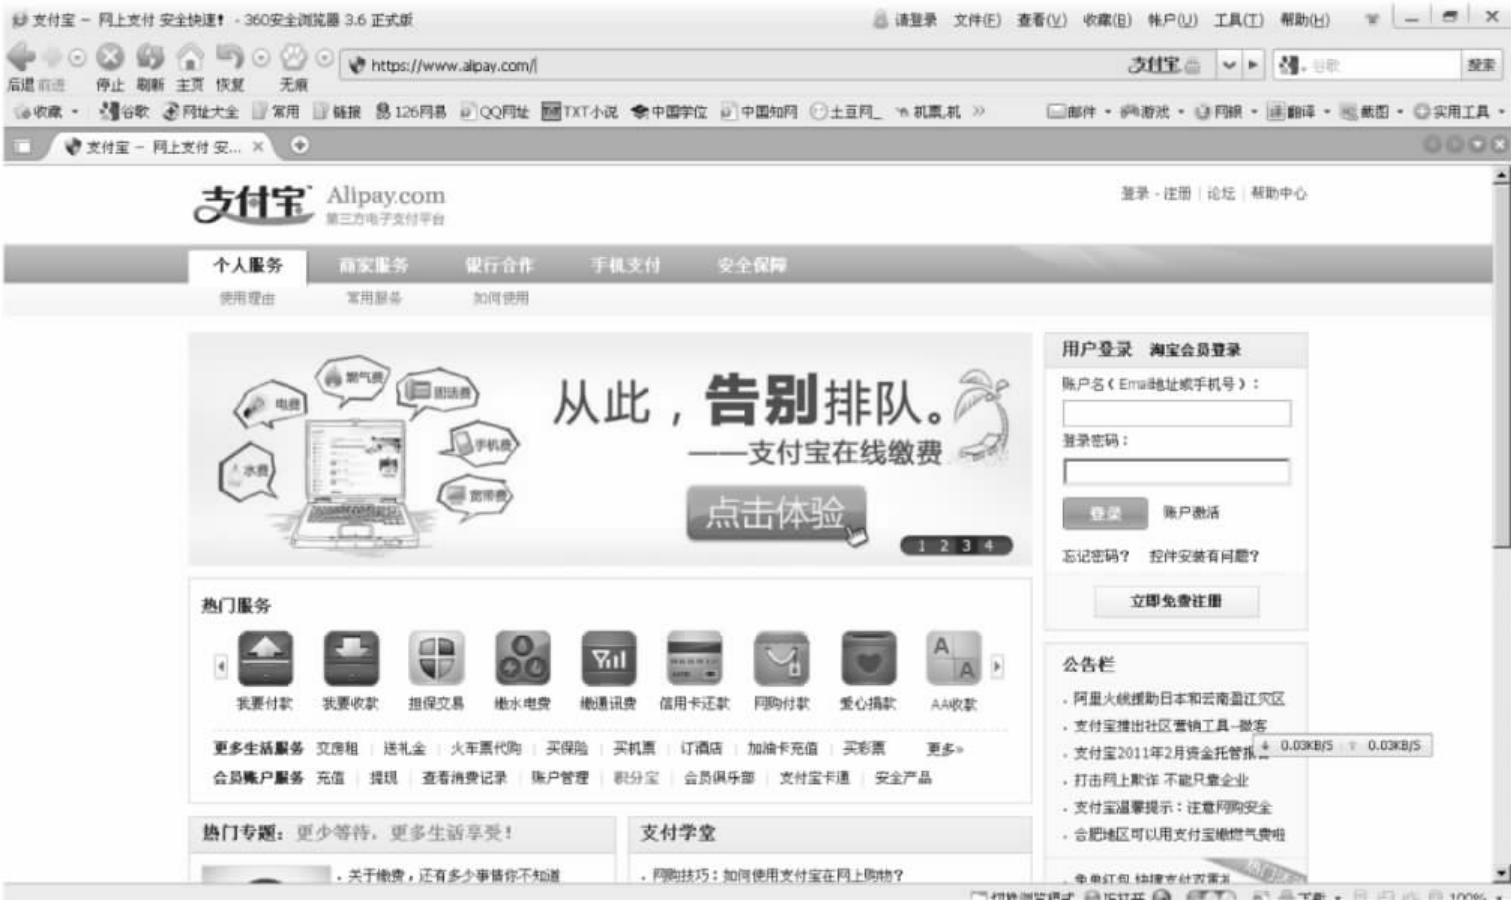This screenshot has width=1511, height=900.
Task: Open the 中国学位 bookmark
Action: click(669, 111)
